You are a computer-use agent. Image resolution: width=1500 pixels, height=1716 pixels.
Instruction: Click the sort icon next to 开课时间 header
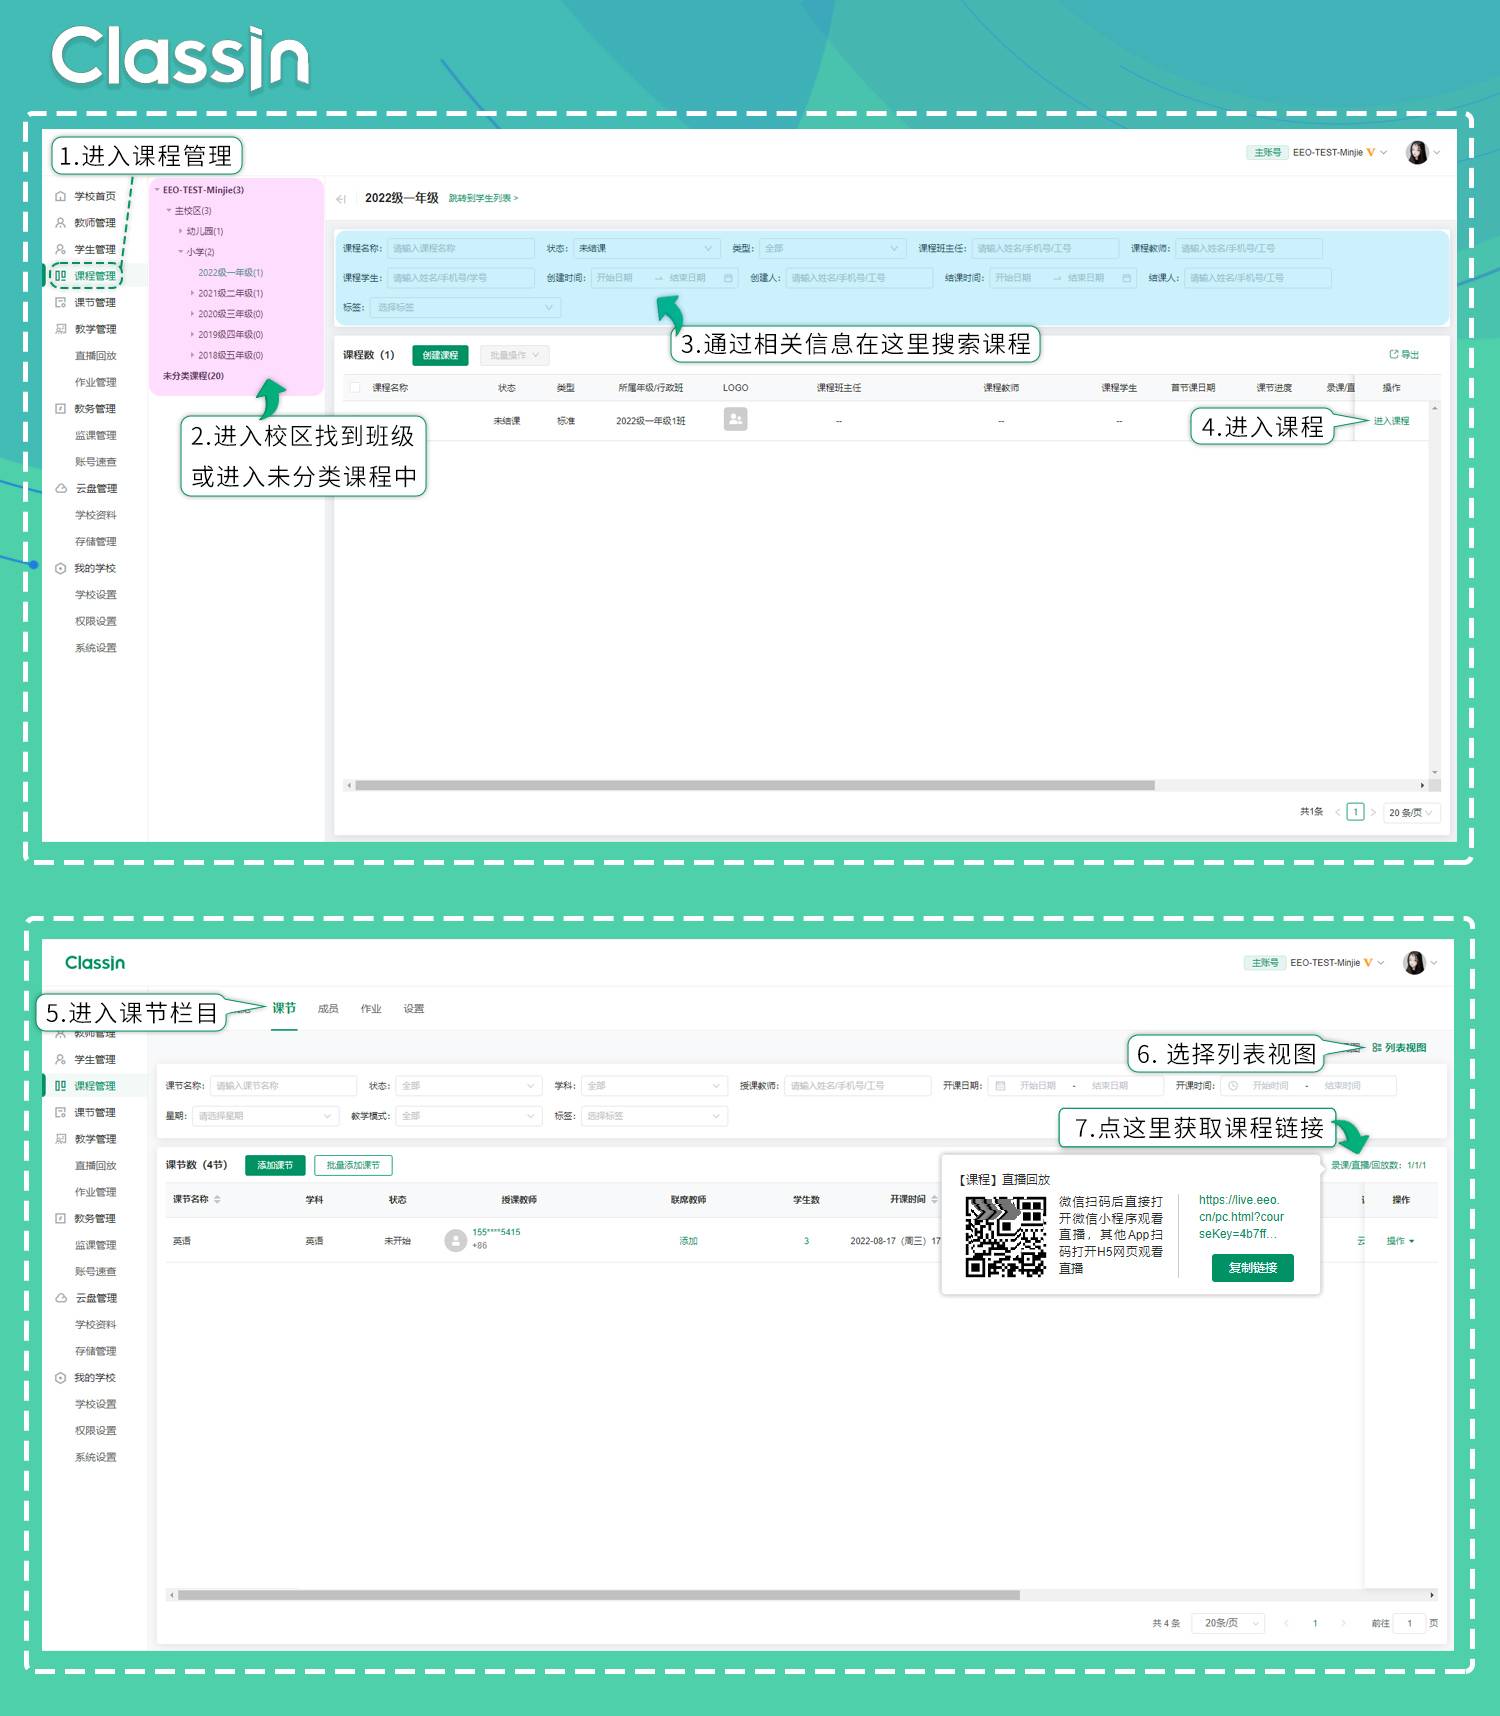tap(934, 1199)
